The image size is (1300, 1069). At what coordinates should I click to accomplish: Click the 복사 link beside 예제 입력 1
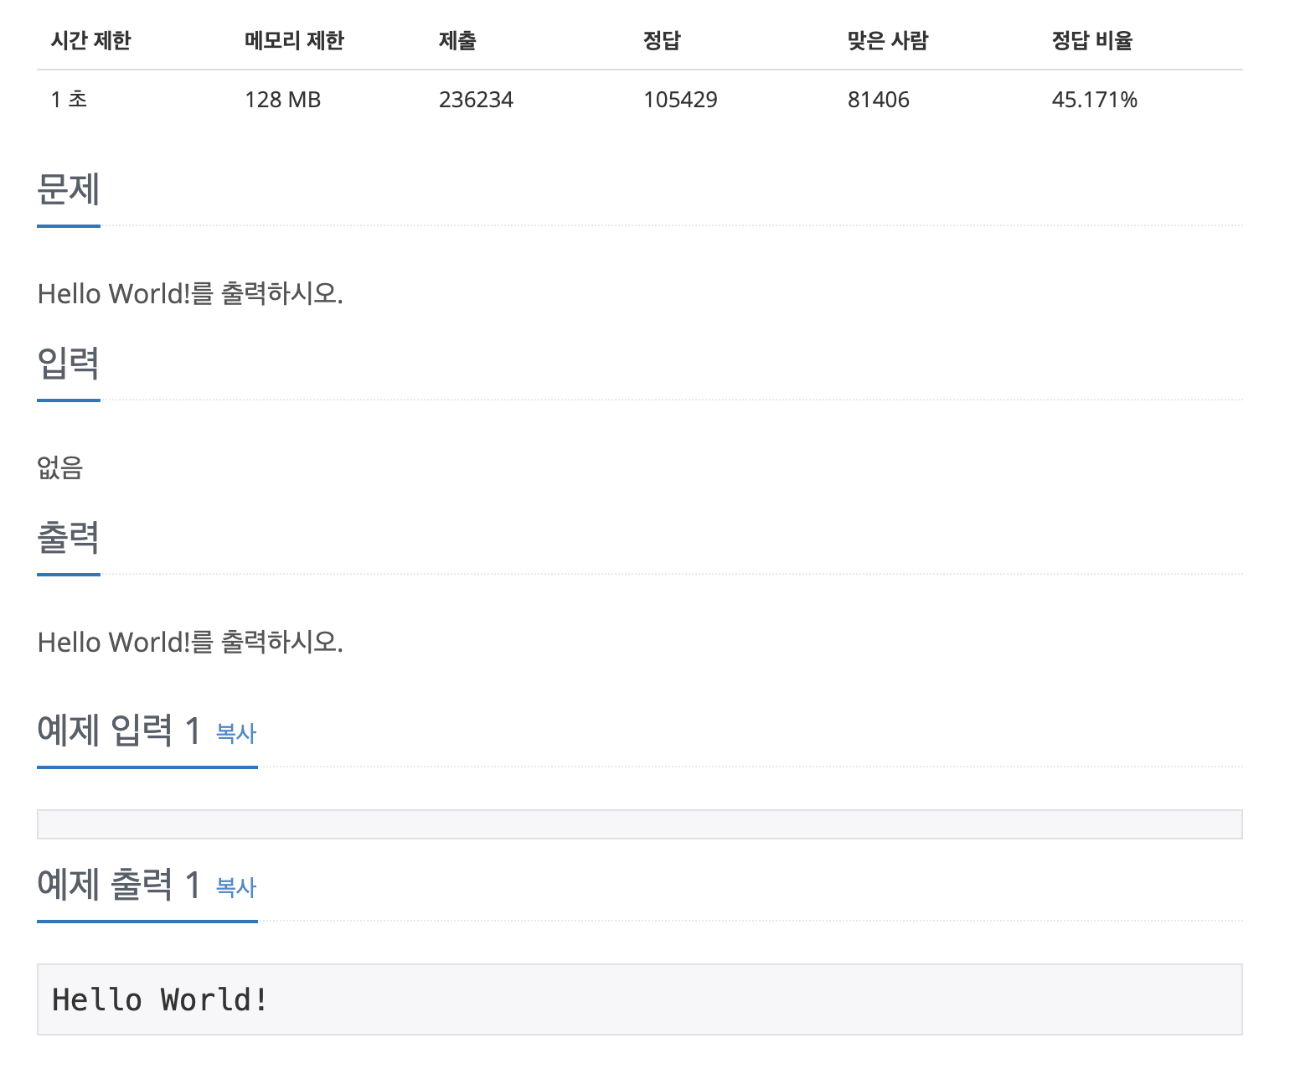[x=236, y=733]
